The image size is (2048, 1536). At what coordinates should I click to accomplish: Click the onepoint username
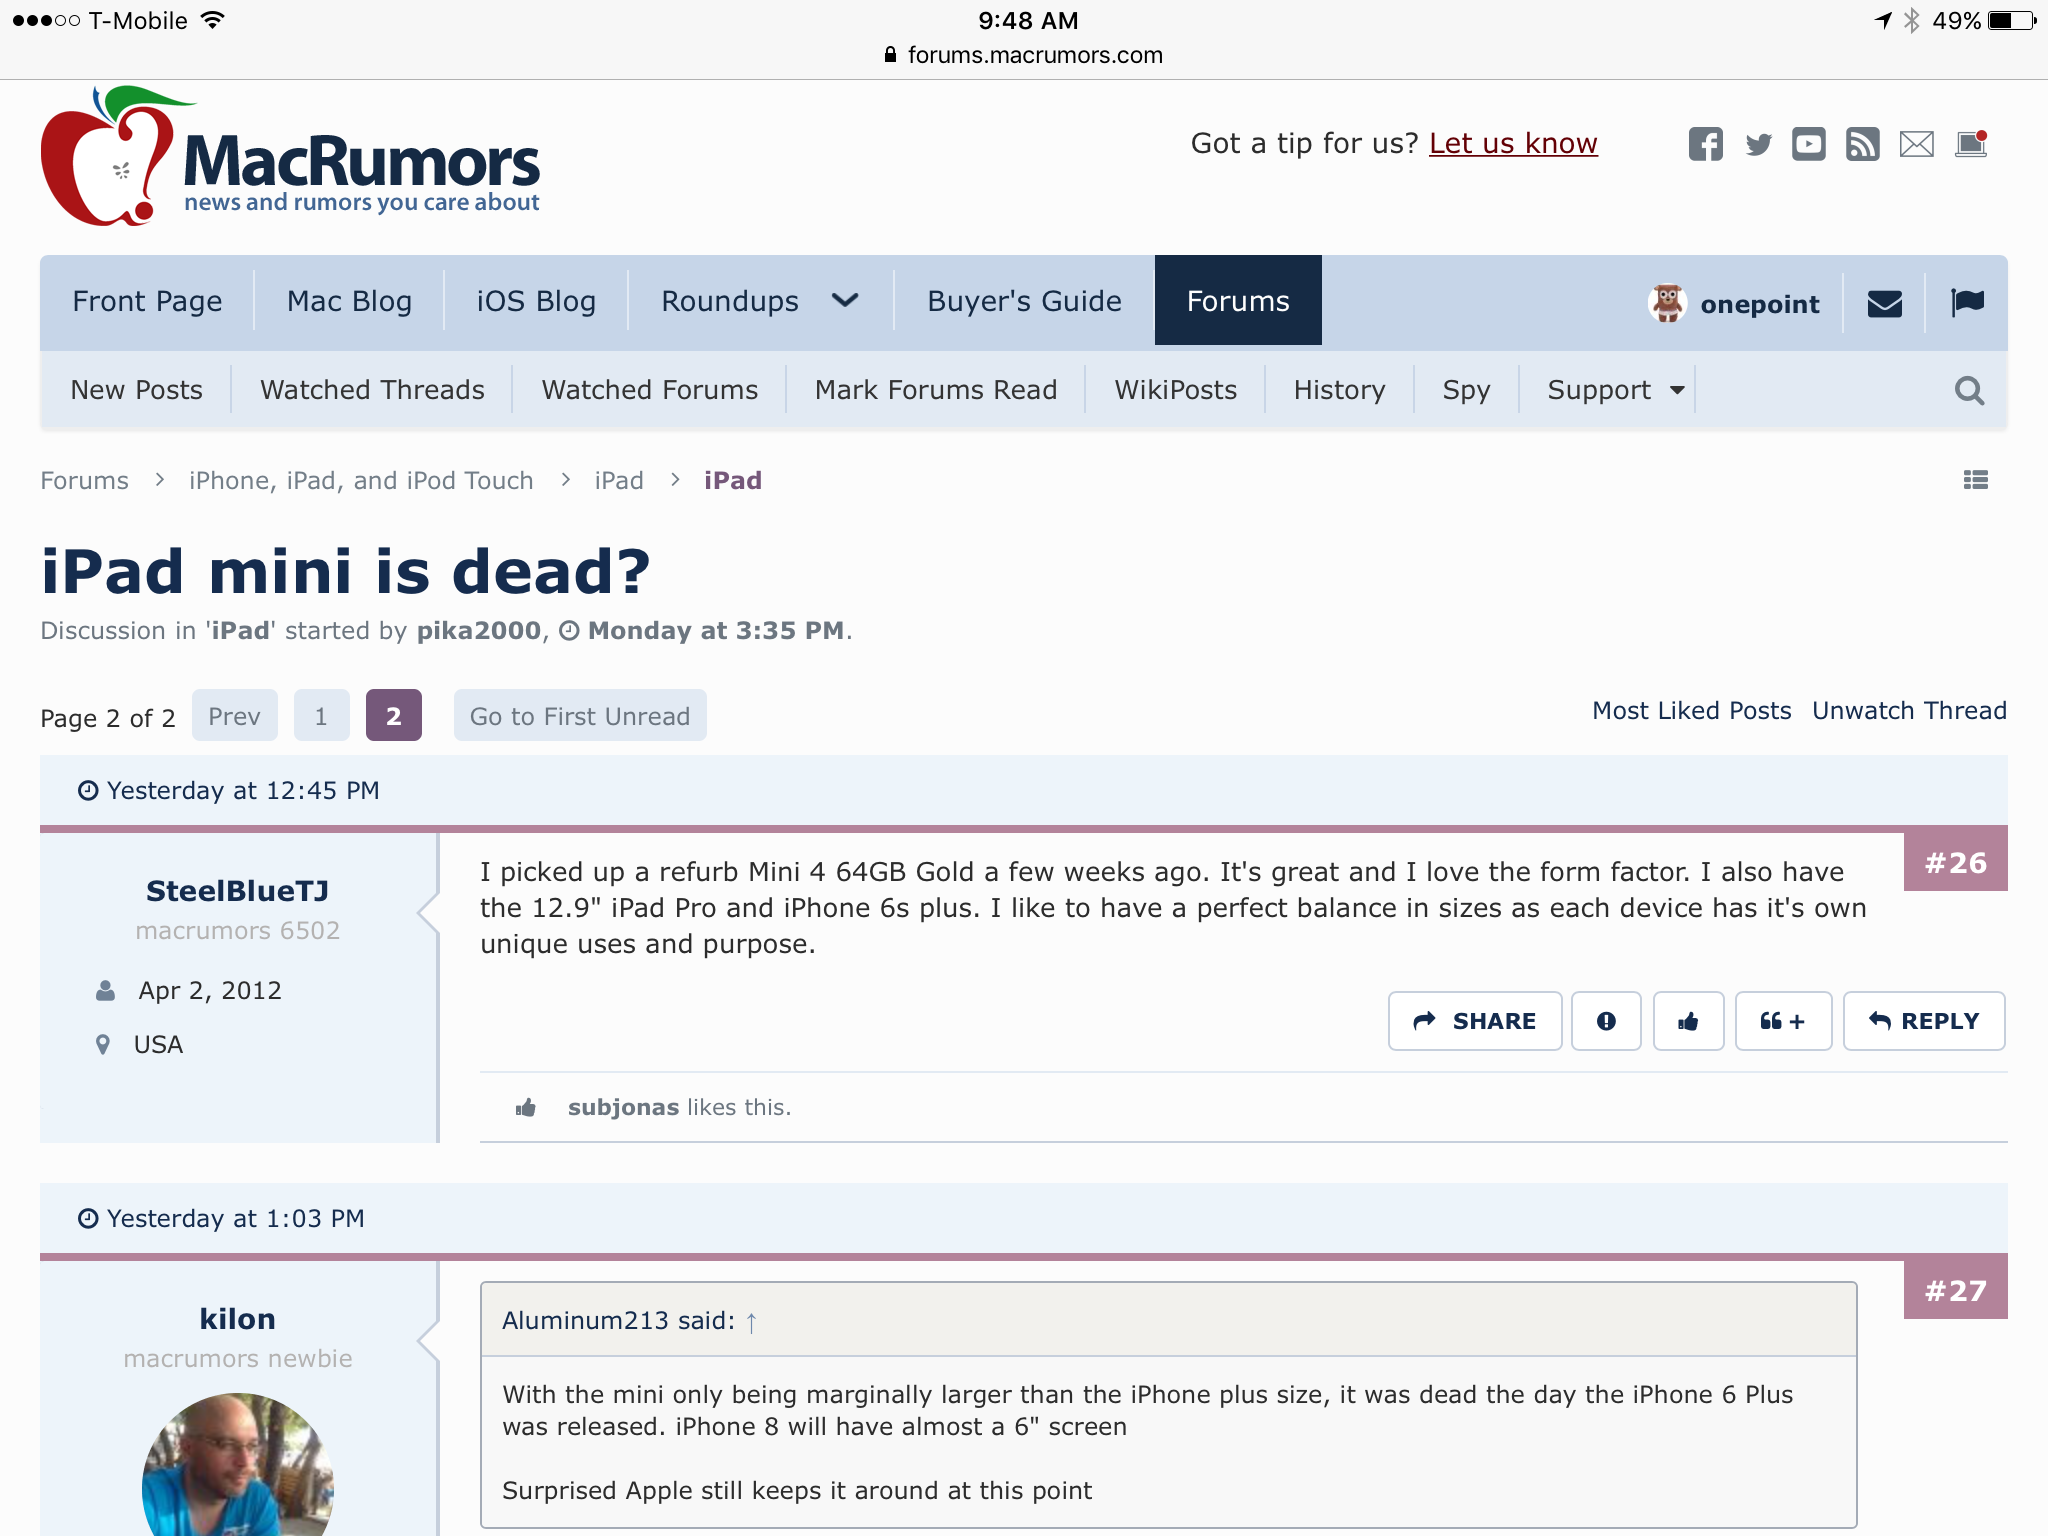point(1760,304)
